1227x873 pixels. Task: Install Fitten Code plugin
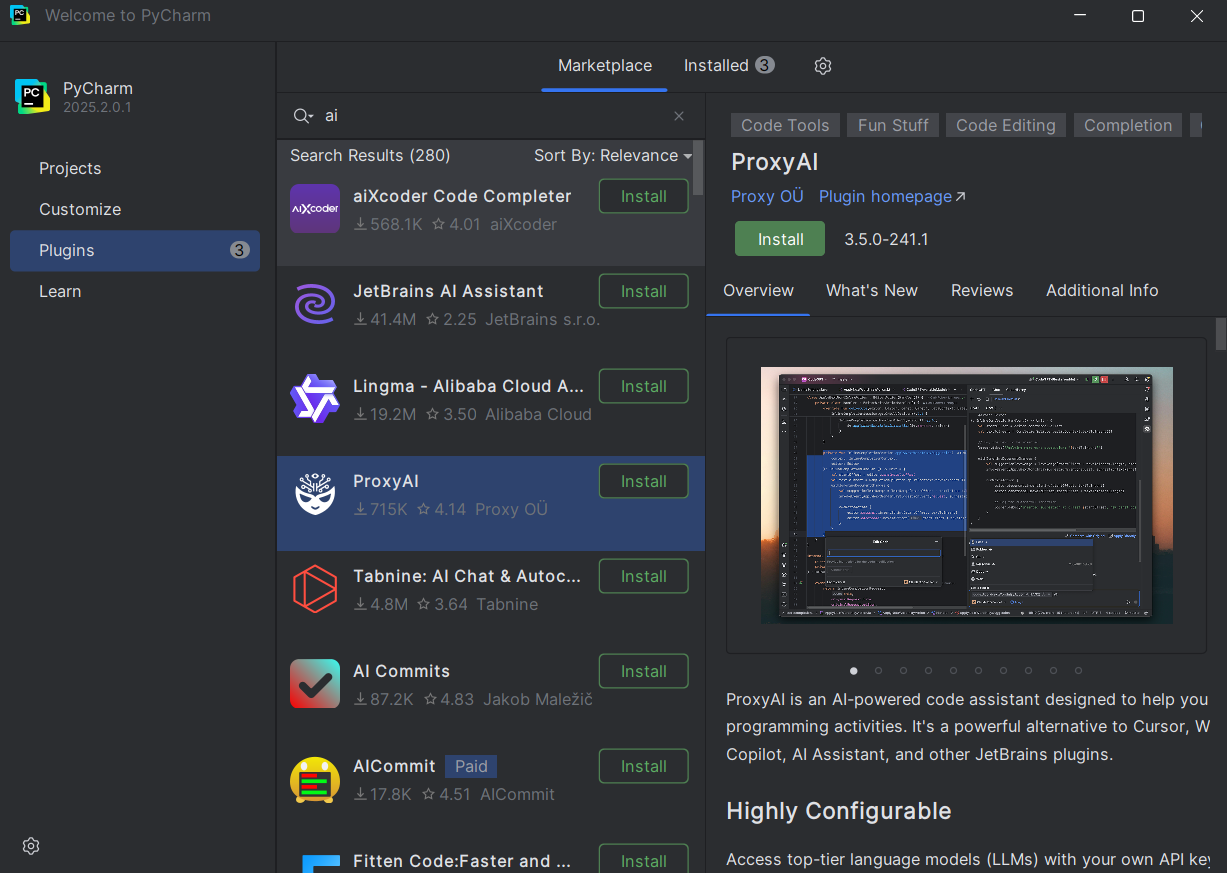coord(644,859)
